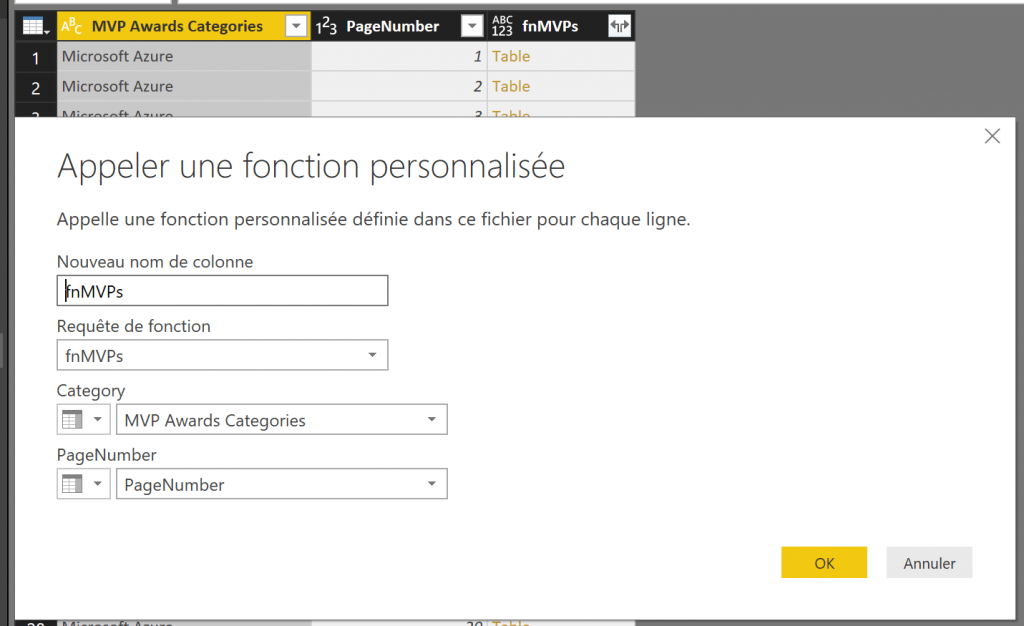The image size is (1024, 626).
Task: Open MVP Awards Categories column filter dropdown
Action: 296,26
